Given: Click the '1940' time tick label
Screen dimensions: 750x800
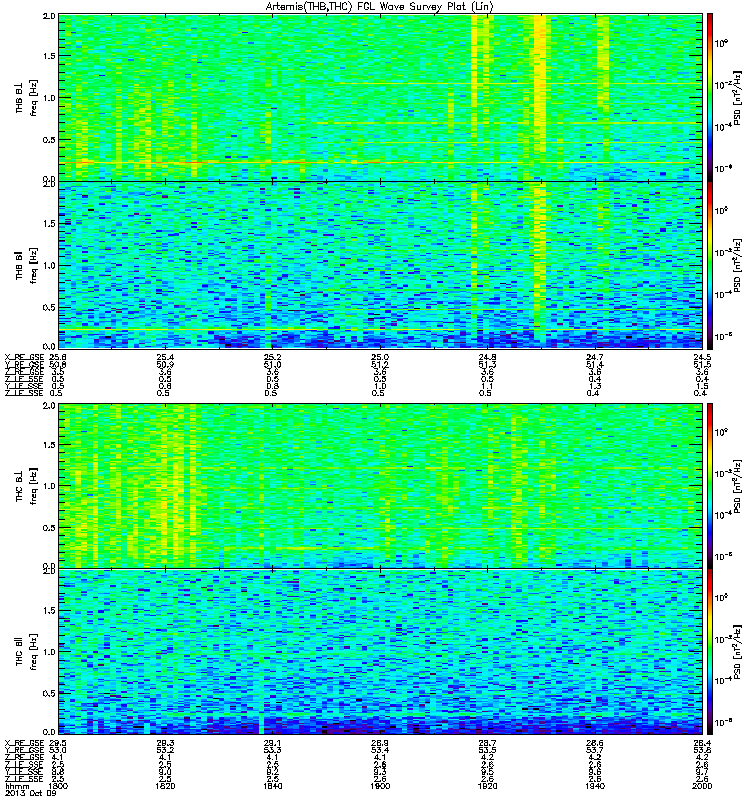Looking at the screenshot, I should 595,786.
